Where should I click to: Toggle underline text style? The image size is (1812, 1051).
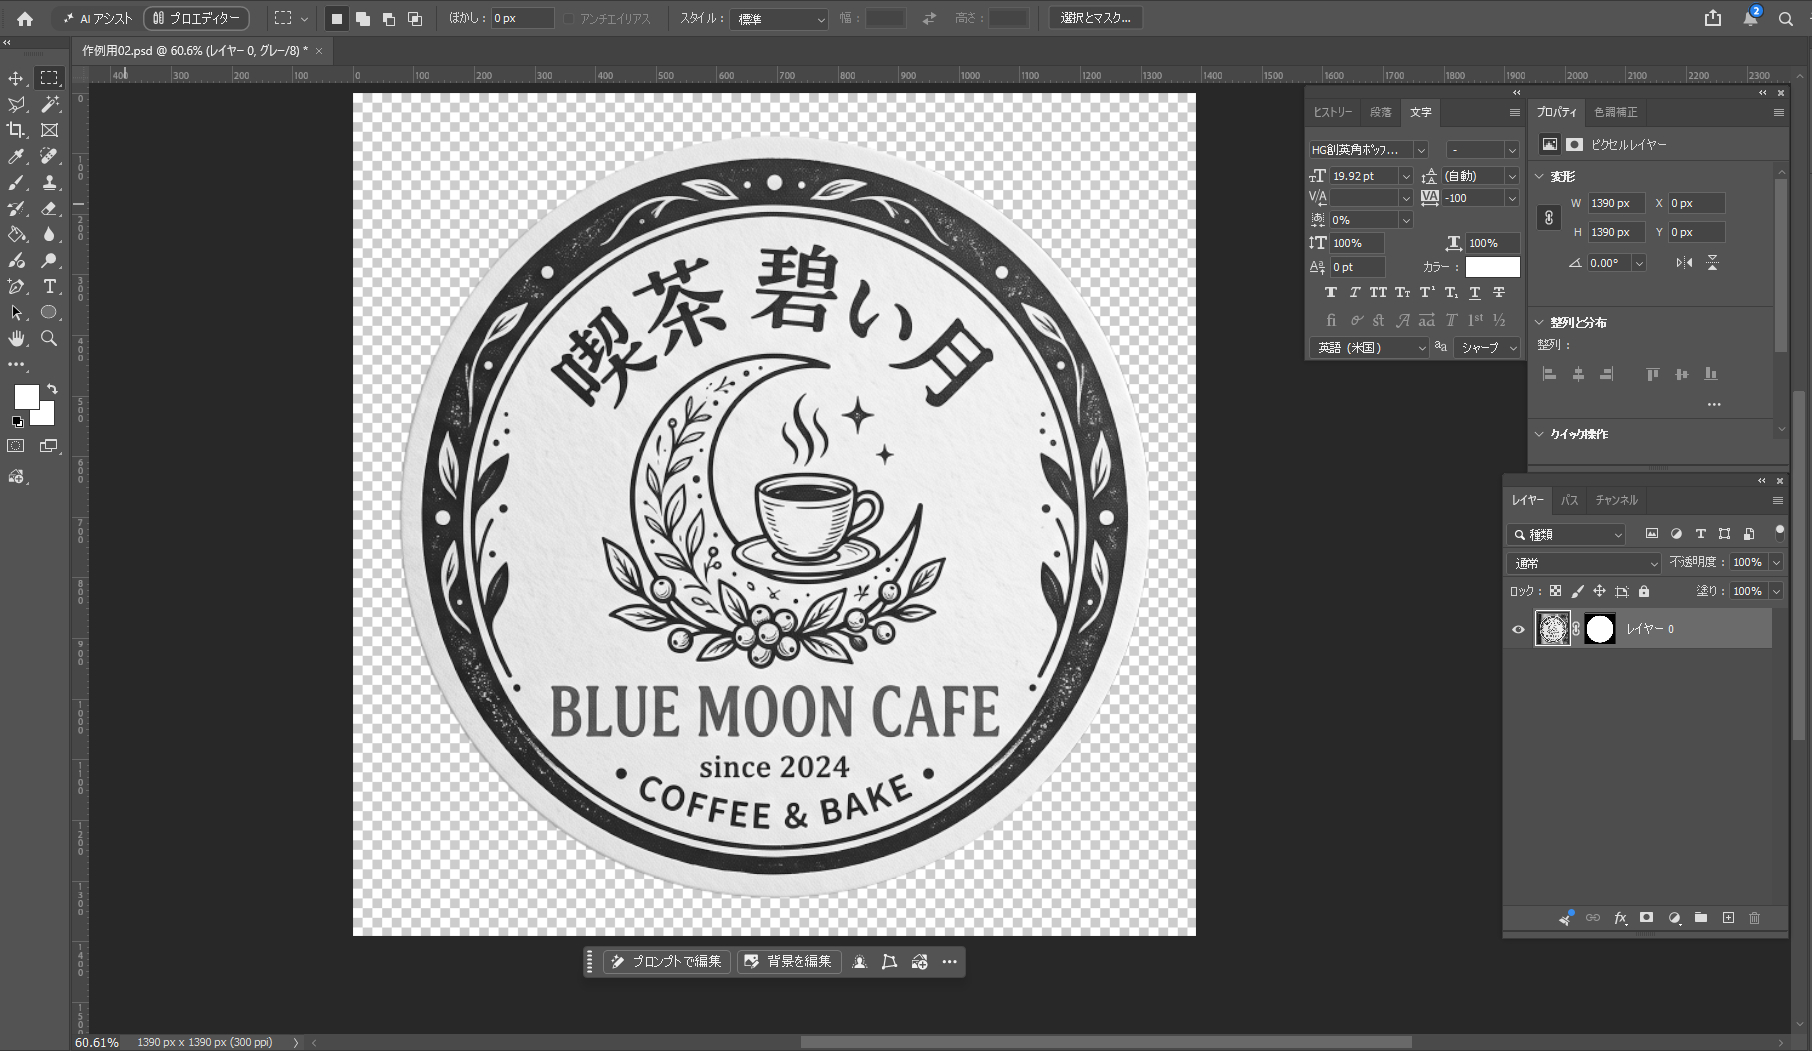1474,293
